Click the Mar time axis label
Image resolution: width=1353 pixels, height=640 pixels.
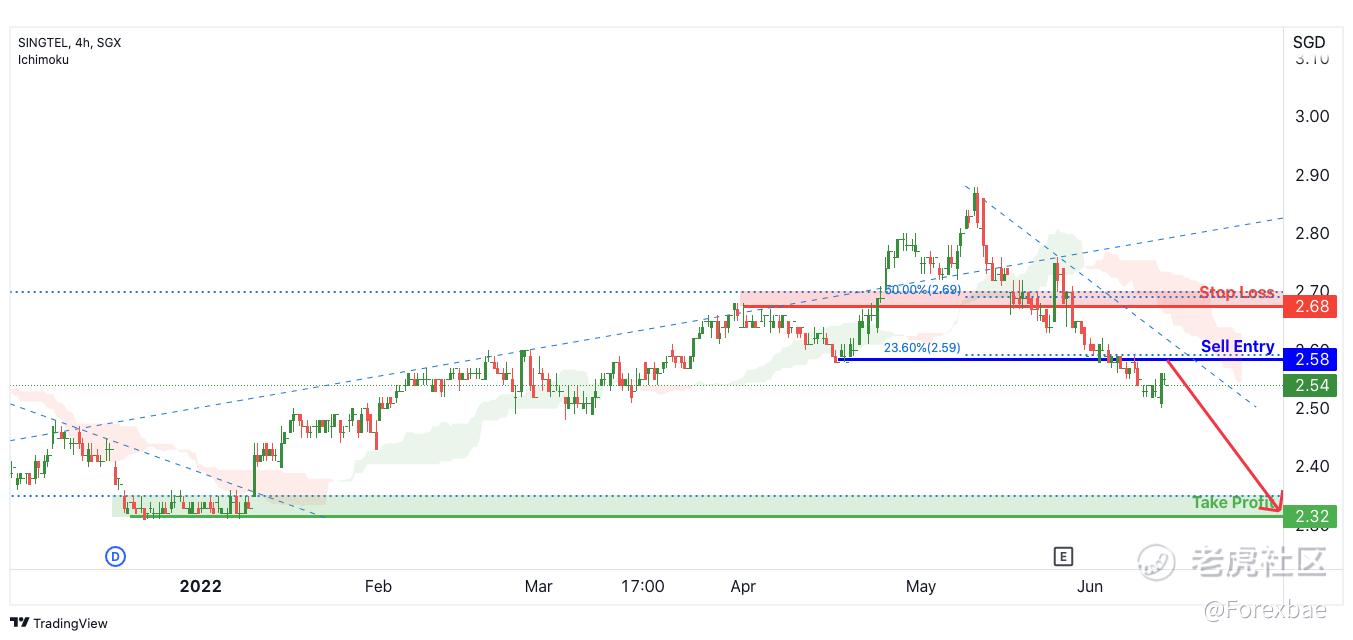[x=539, y=586]
